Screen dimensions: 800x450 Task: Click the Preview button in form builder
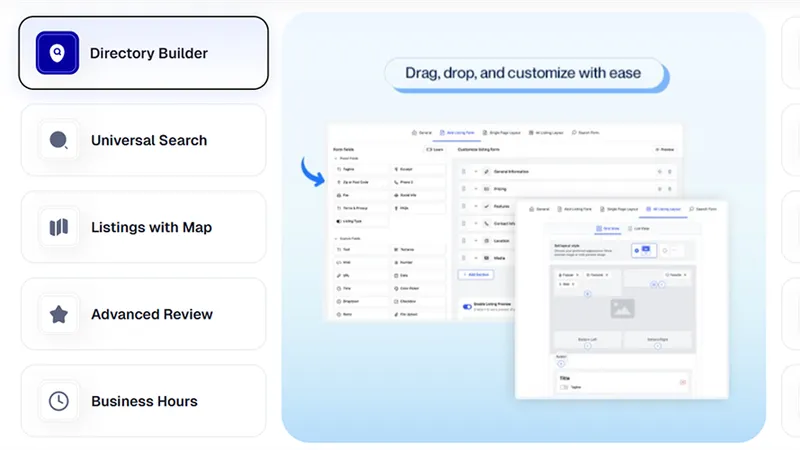point(664,149)
